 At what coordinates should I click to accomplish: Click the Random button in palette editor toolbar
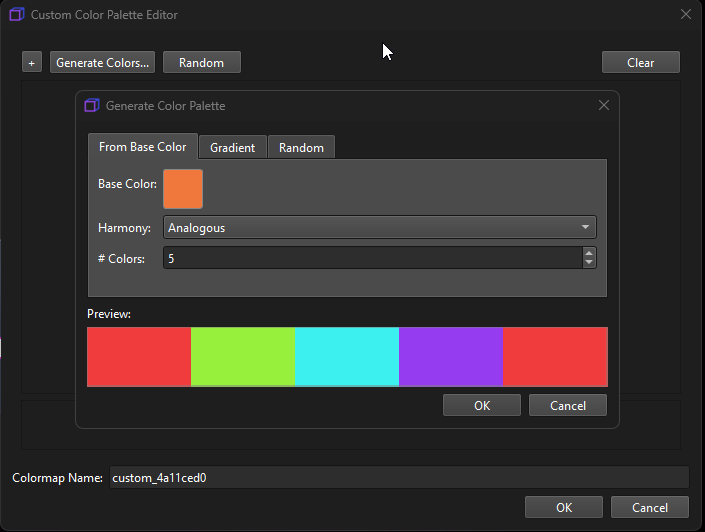coord(201,62)
